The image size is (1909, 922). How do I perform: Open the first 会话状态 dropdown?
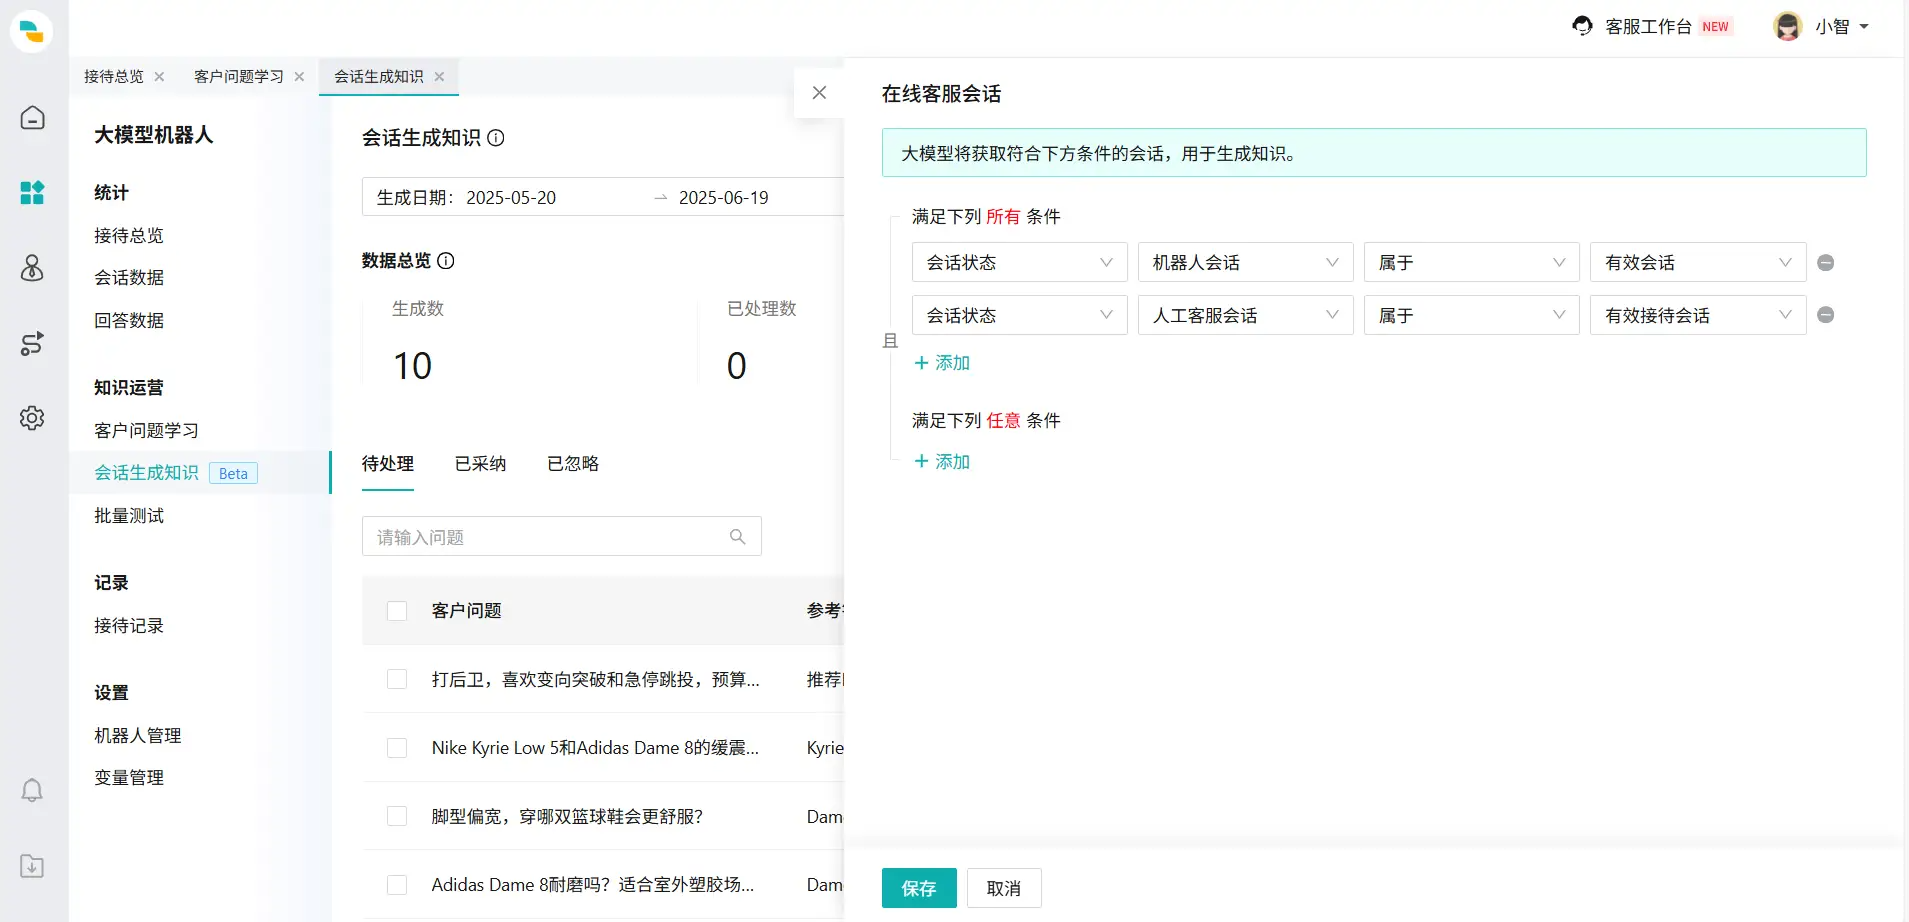pos(1020,262)
